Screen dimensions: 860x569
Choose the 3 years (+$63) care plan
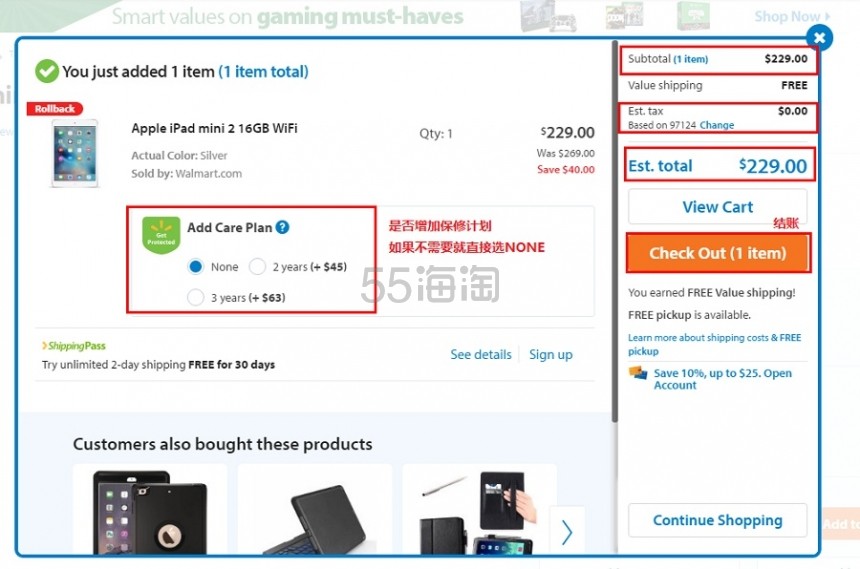(x=196, y=297)
